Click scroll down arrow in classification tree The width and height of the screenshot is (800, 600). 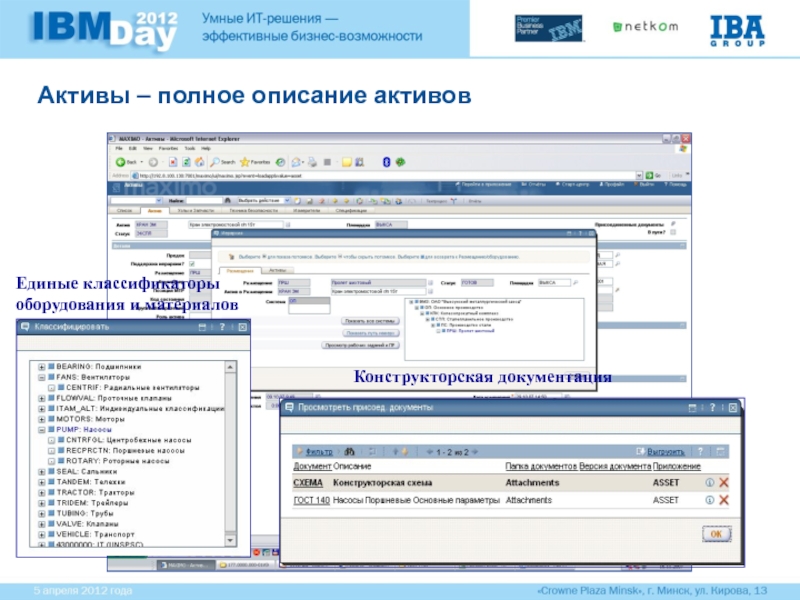tap(230, 540)
